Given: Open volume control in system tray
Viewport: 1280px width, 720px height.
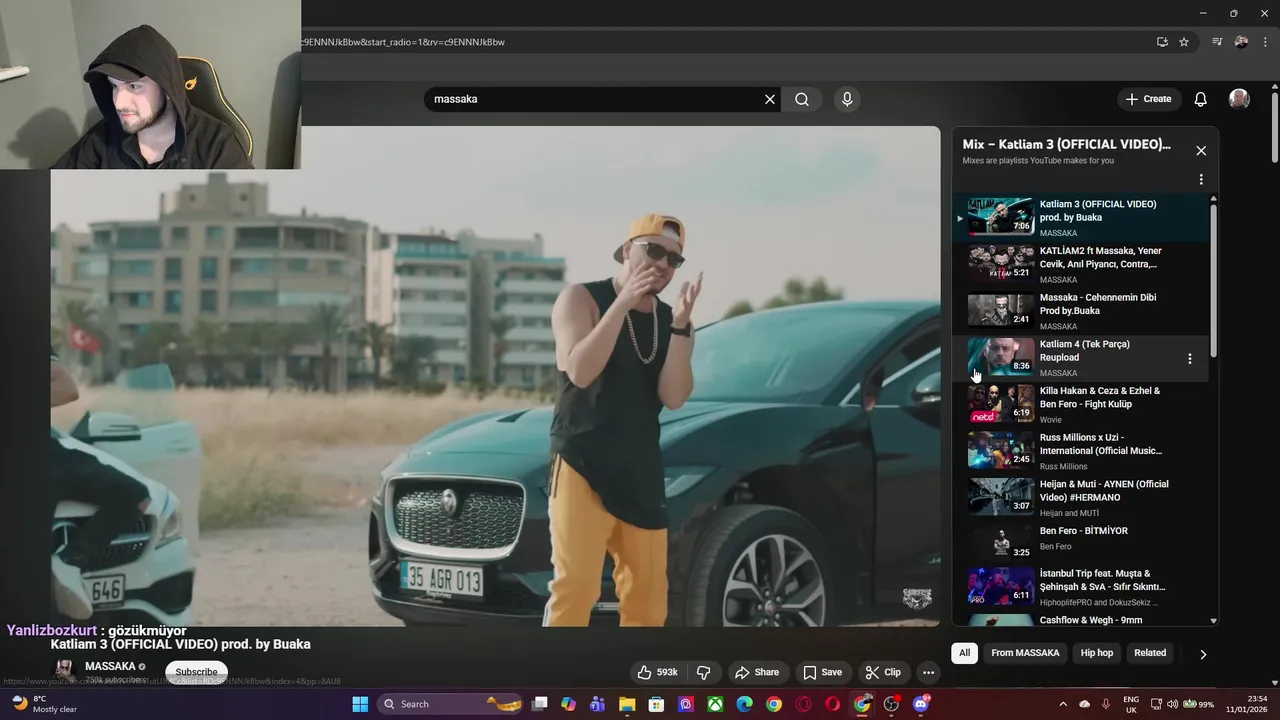Looking at the screenshot, I should pyautogui.click(x=1173, y=704).
